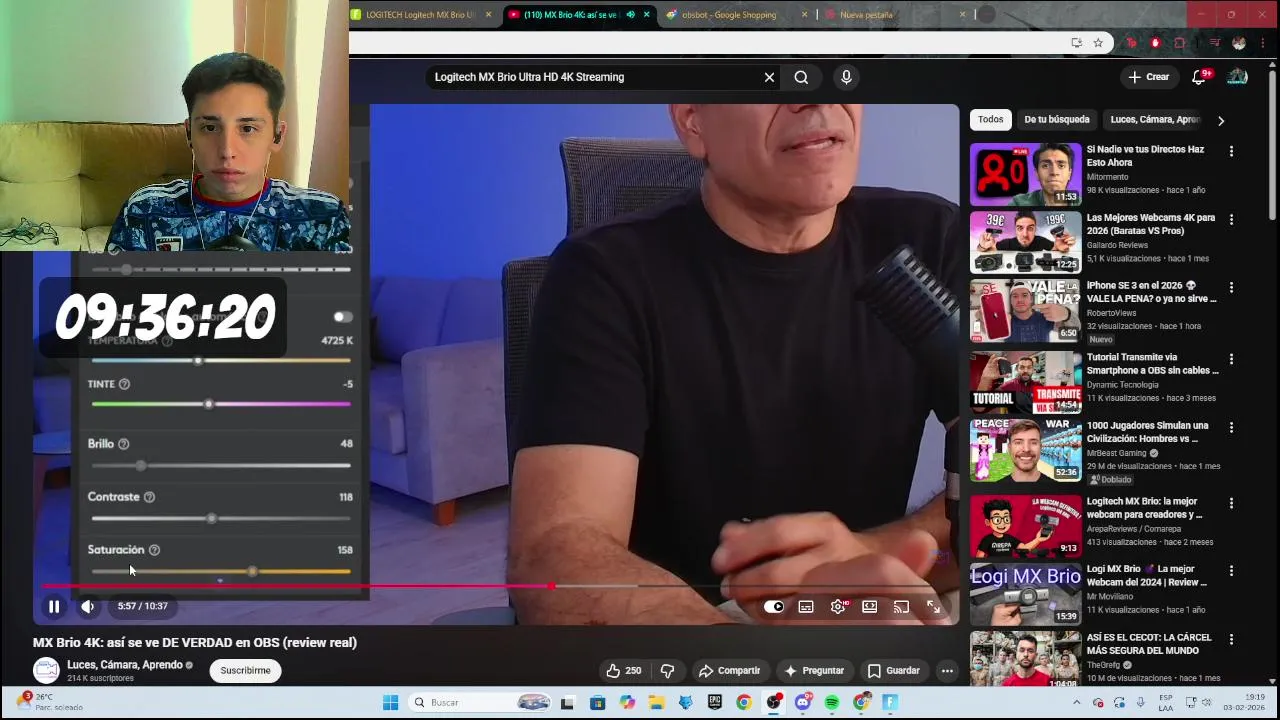Screen dimensions: 1280x720
Task: Open the Luces, Cámara, Aprendo channel avatar
Action: pos(46,671)
